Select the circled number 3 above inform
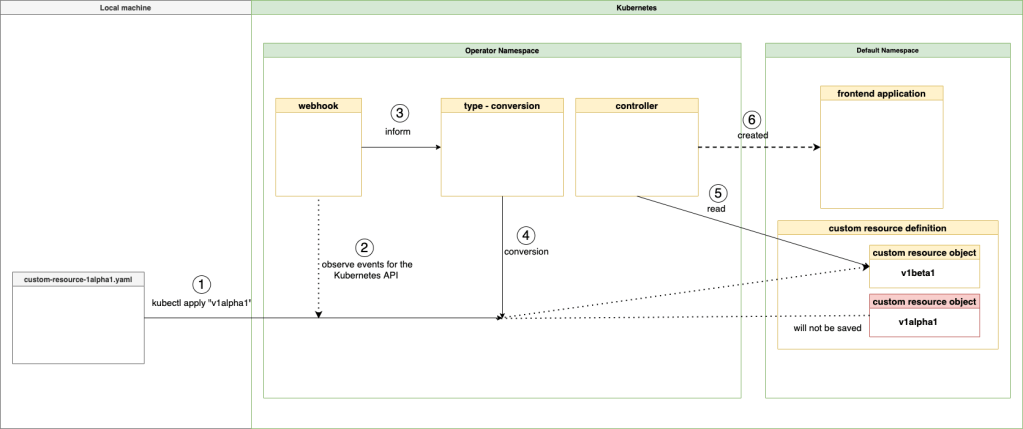1023x429 pixels. (400, 113)
